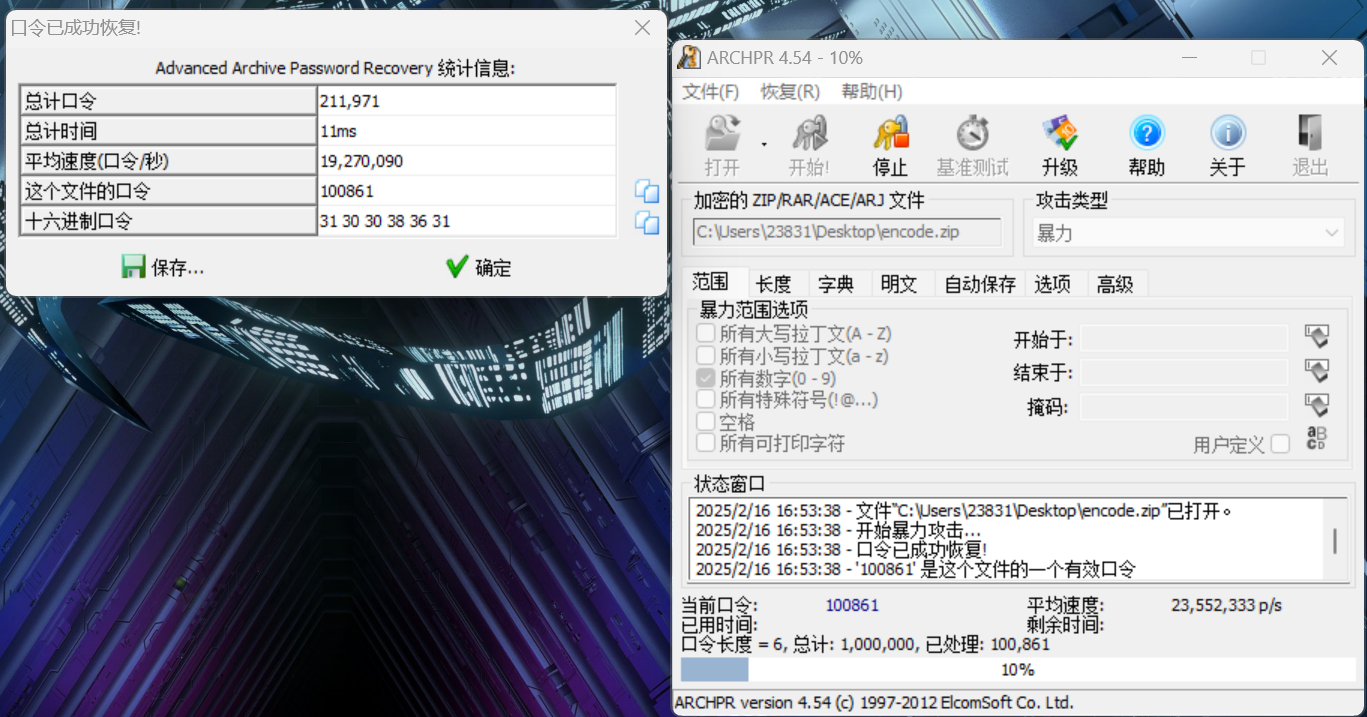Toggle 所有数字(0 - 9) checkbox
1367x717 pixels.
[x=706, y=379]
